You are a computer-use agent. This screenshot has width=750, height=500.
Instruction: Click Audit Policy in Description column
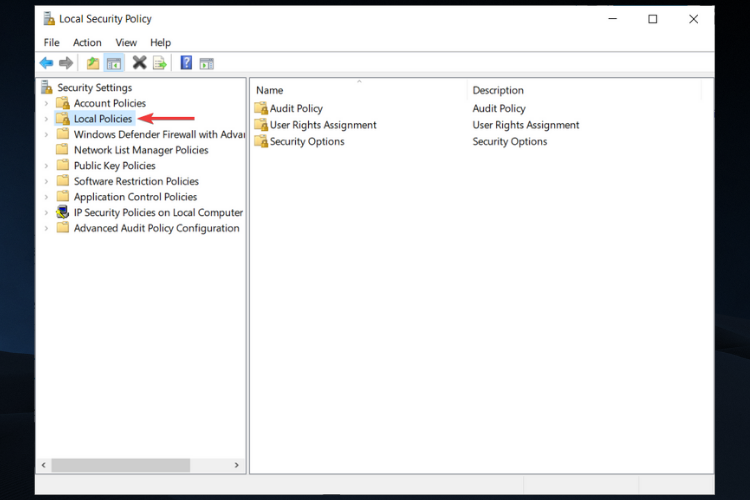click(x=499, y=109)
